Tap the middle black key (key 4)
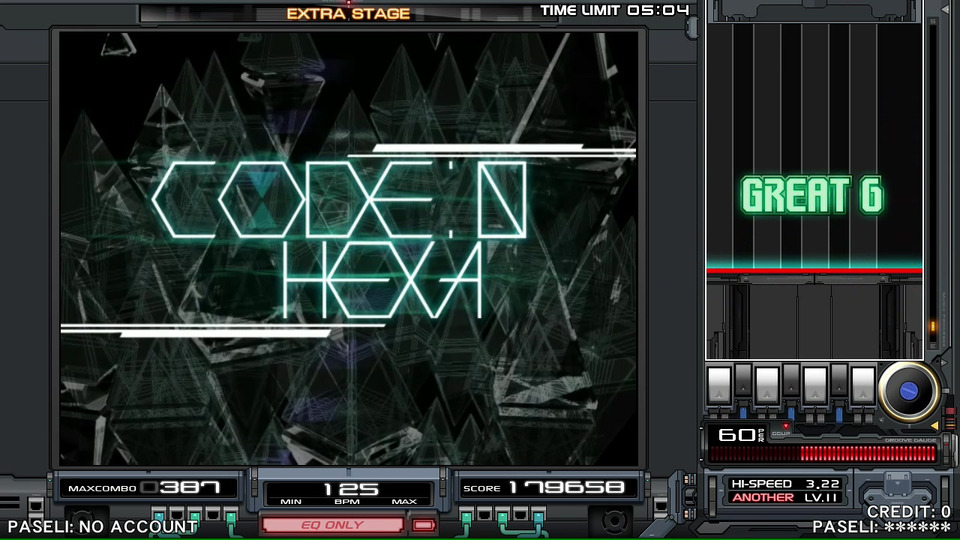Image resolution: width=960 pixels, height=540 pixels. [x=790, y=380]
